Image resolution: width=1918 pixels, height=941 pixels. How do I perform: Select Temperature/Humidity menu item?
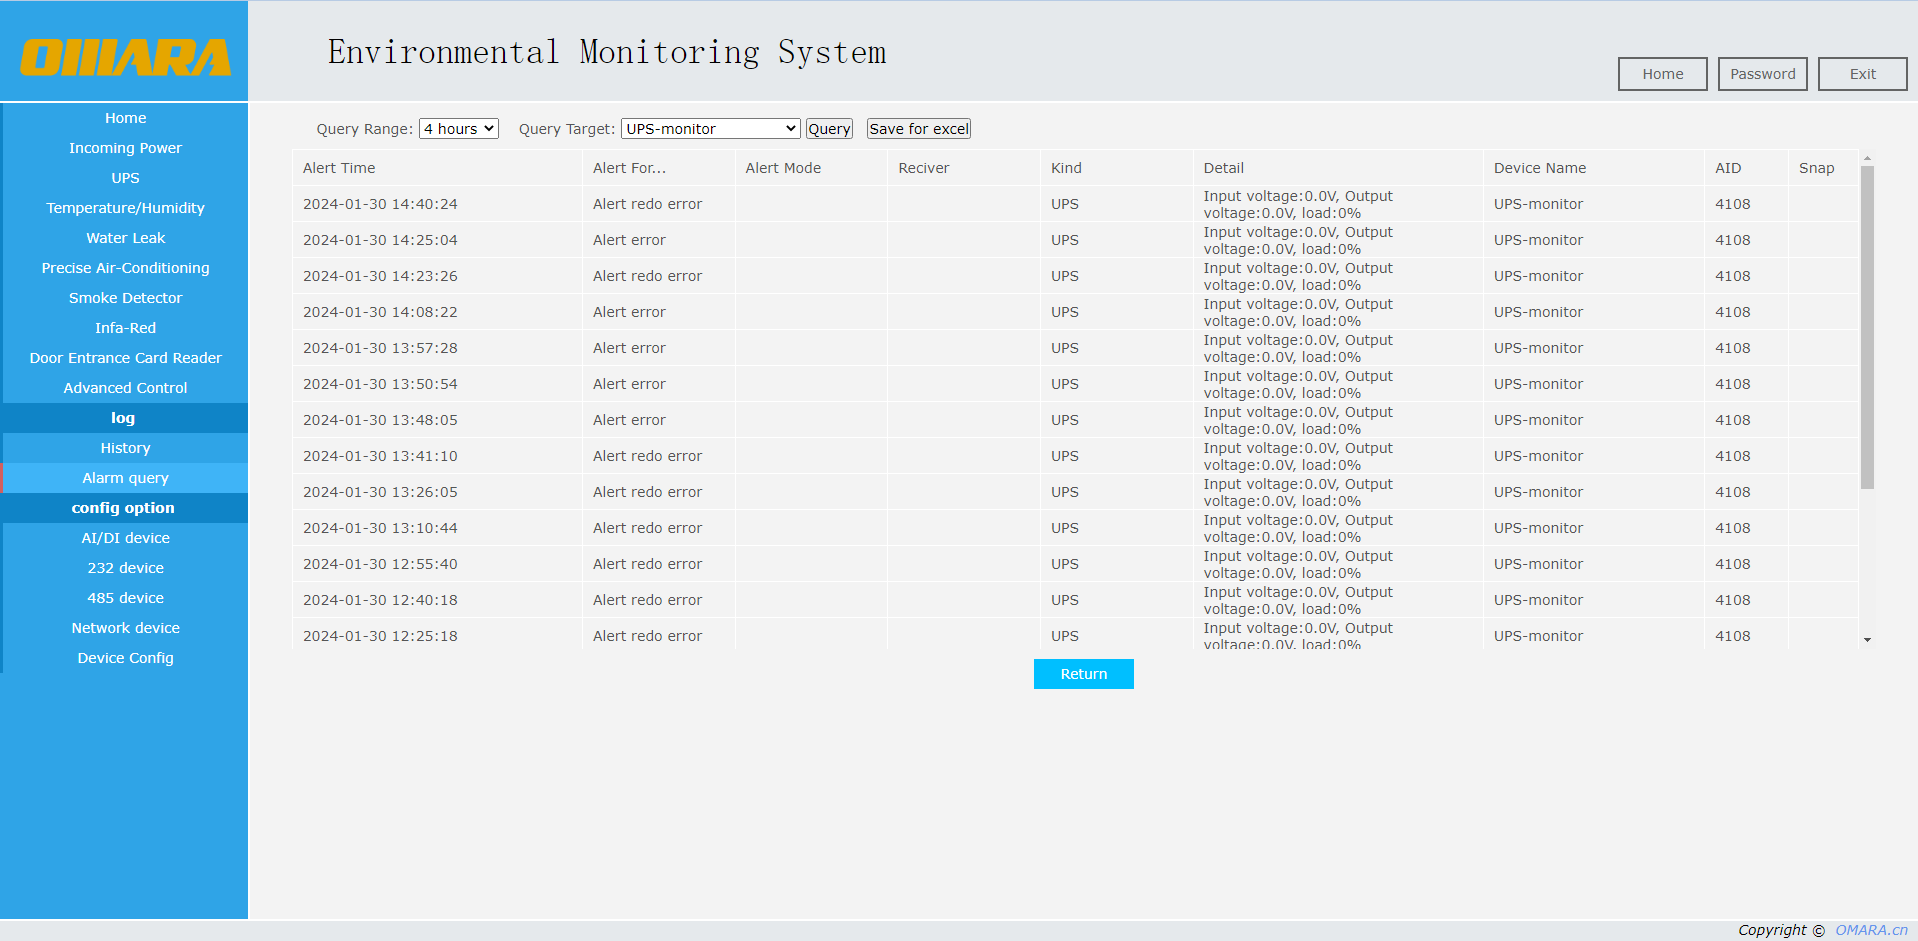coord(125,208)
